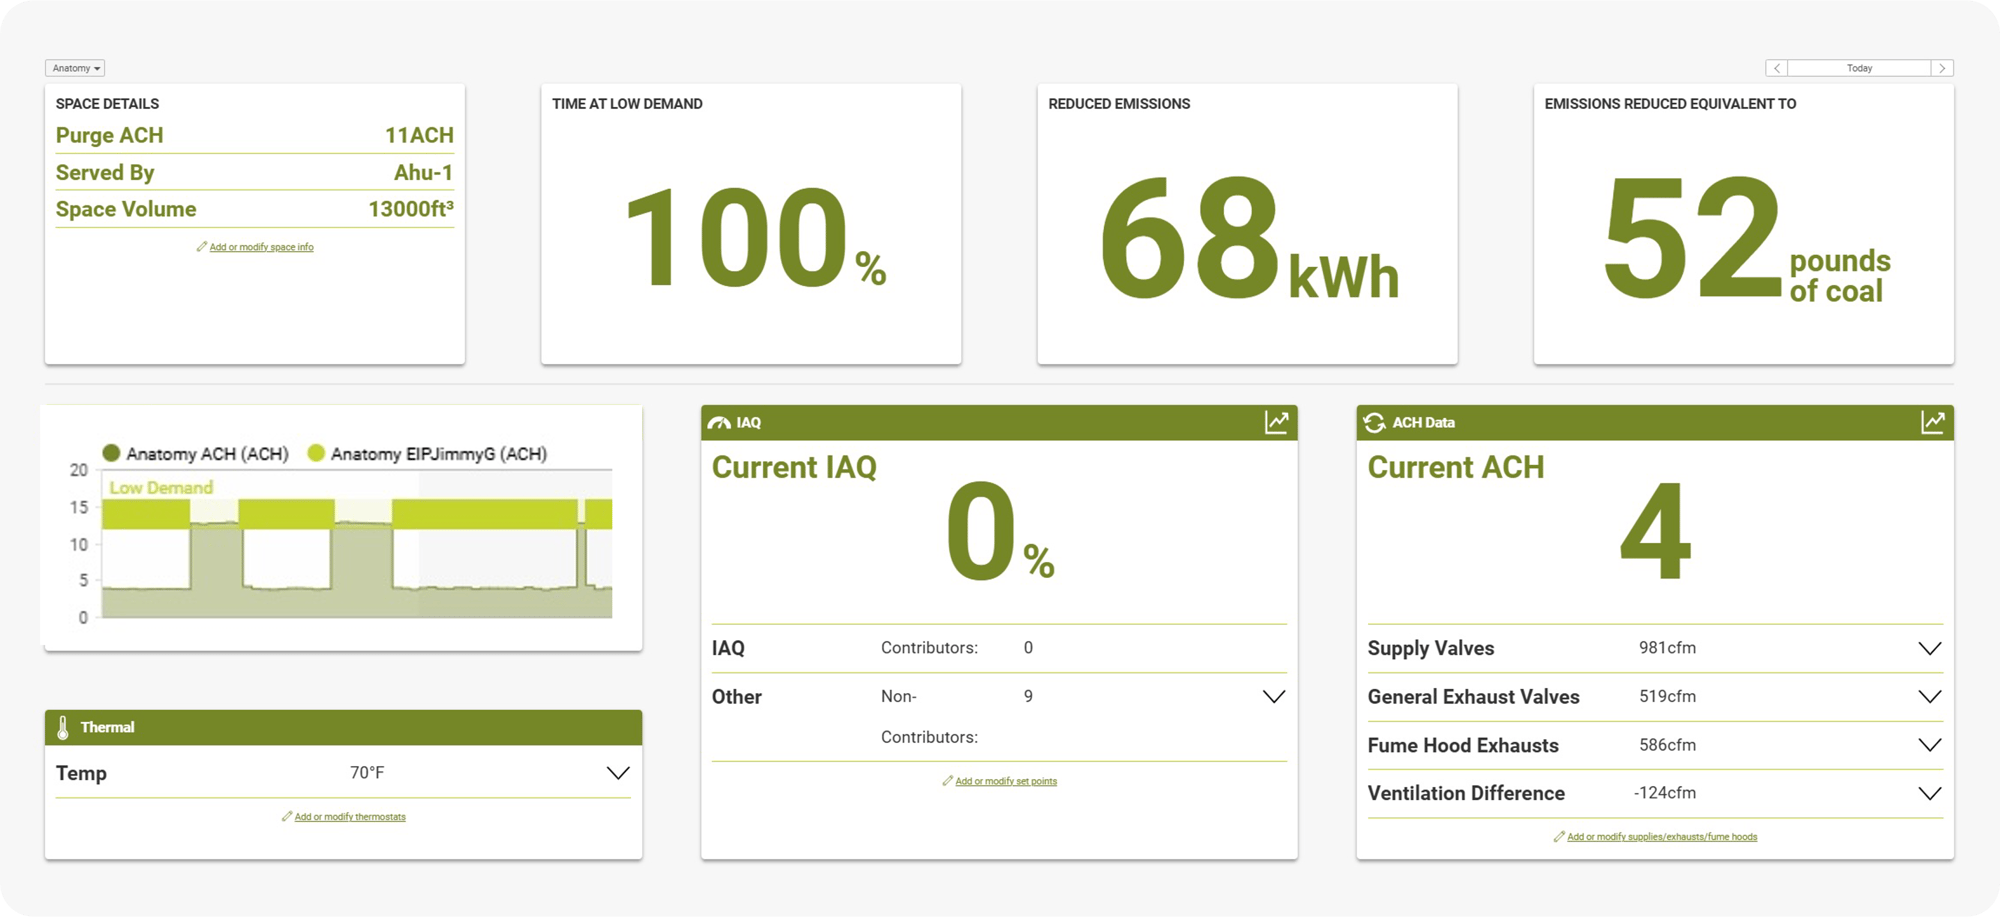Expand the Other non-contributors row
Viewport: 2000px width, 917px height.
point(1273,697)
